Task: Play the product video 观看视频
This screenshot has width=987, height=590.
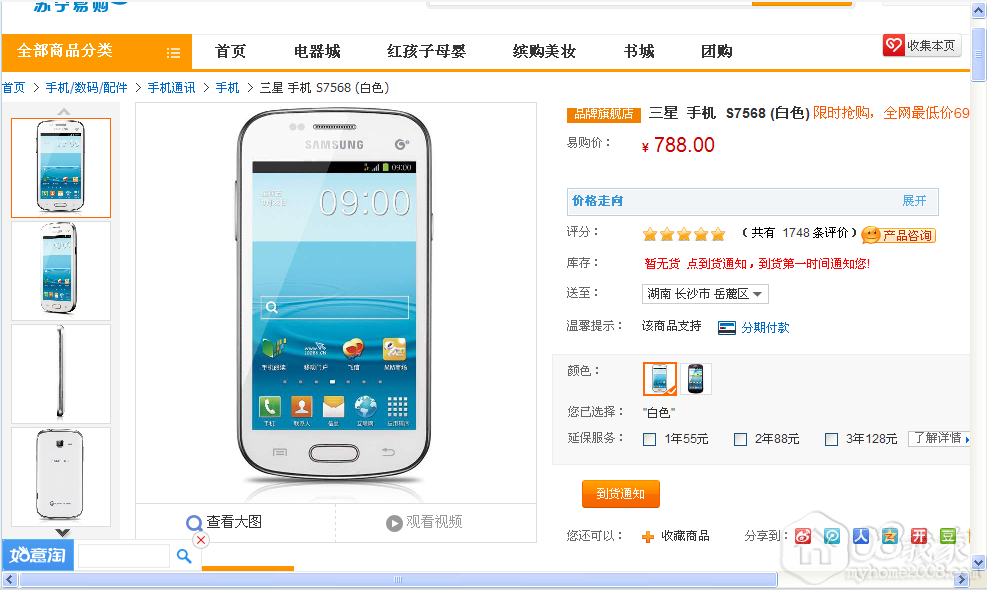Action: (x=424, y=522)
